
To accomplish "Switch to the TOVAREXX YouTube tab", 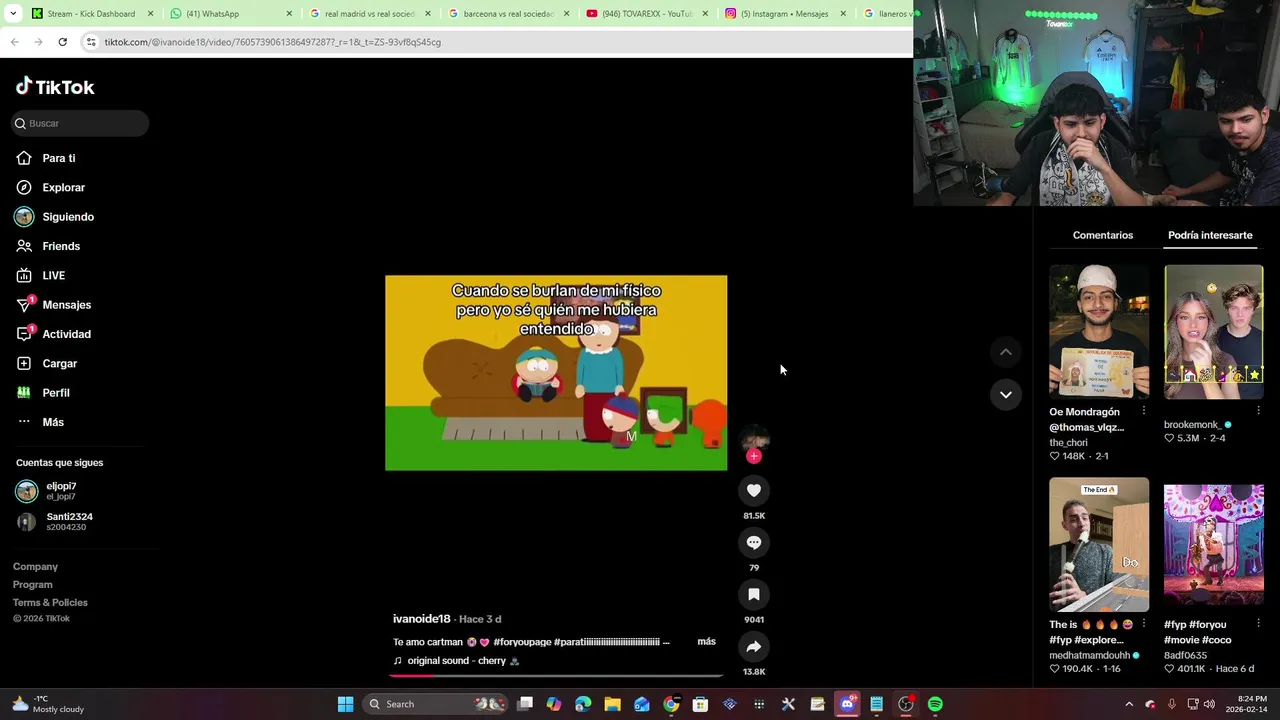I will [647, 14].
